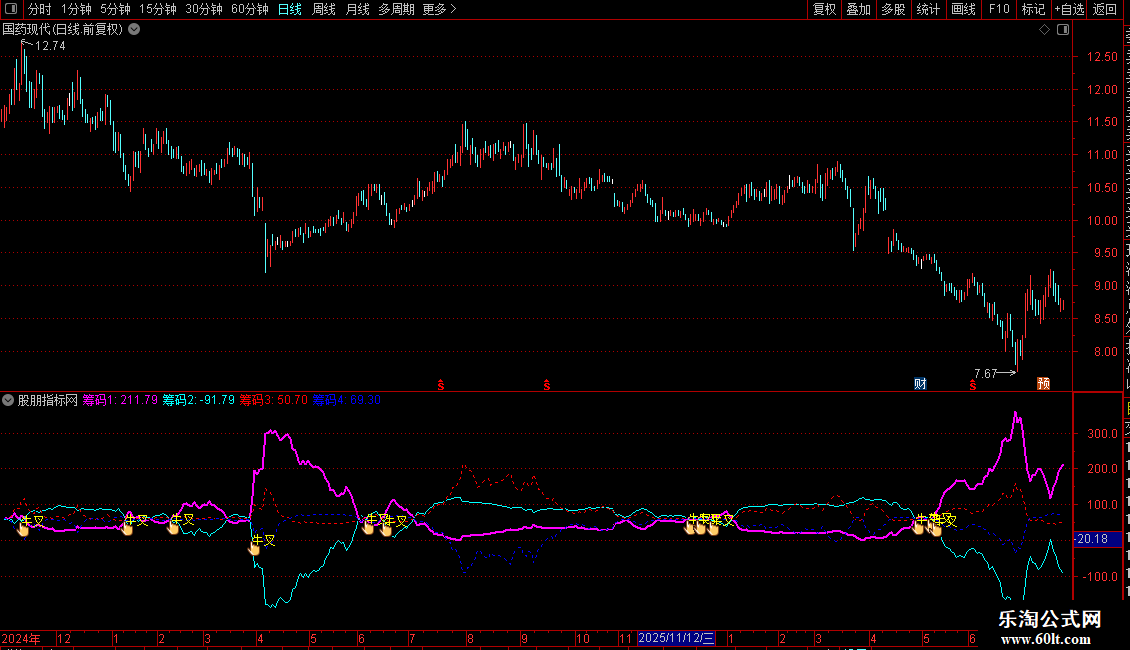
Task: Click the 2025/11/12/三 date label
Action: point(676,638)
